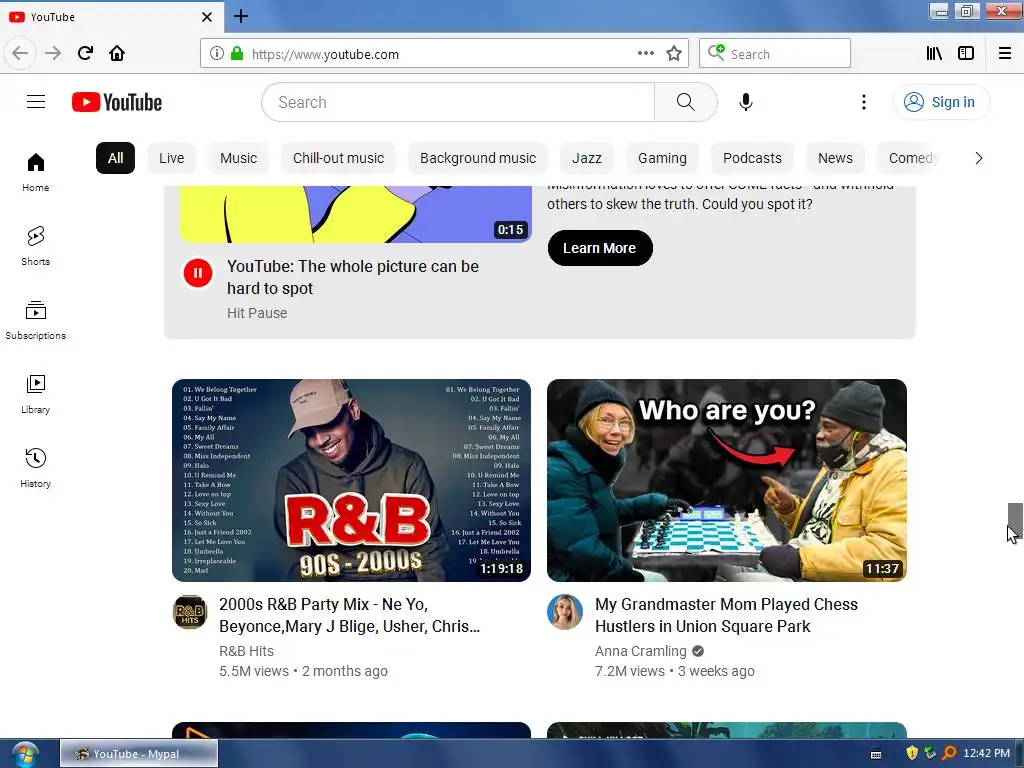Select the Live filter chip

(171, 158)
